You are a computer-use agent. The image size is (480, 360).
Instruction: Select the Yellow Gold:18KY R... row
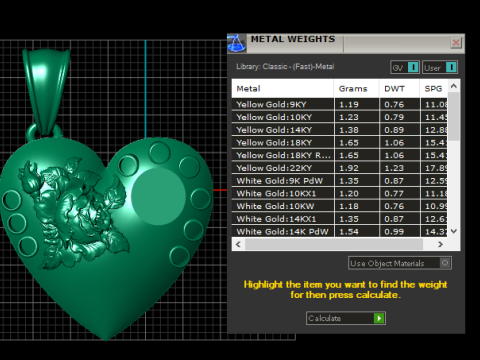pyautogui.click(x=339, y=155)
